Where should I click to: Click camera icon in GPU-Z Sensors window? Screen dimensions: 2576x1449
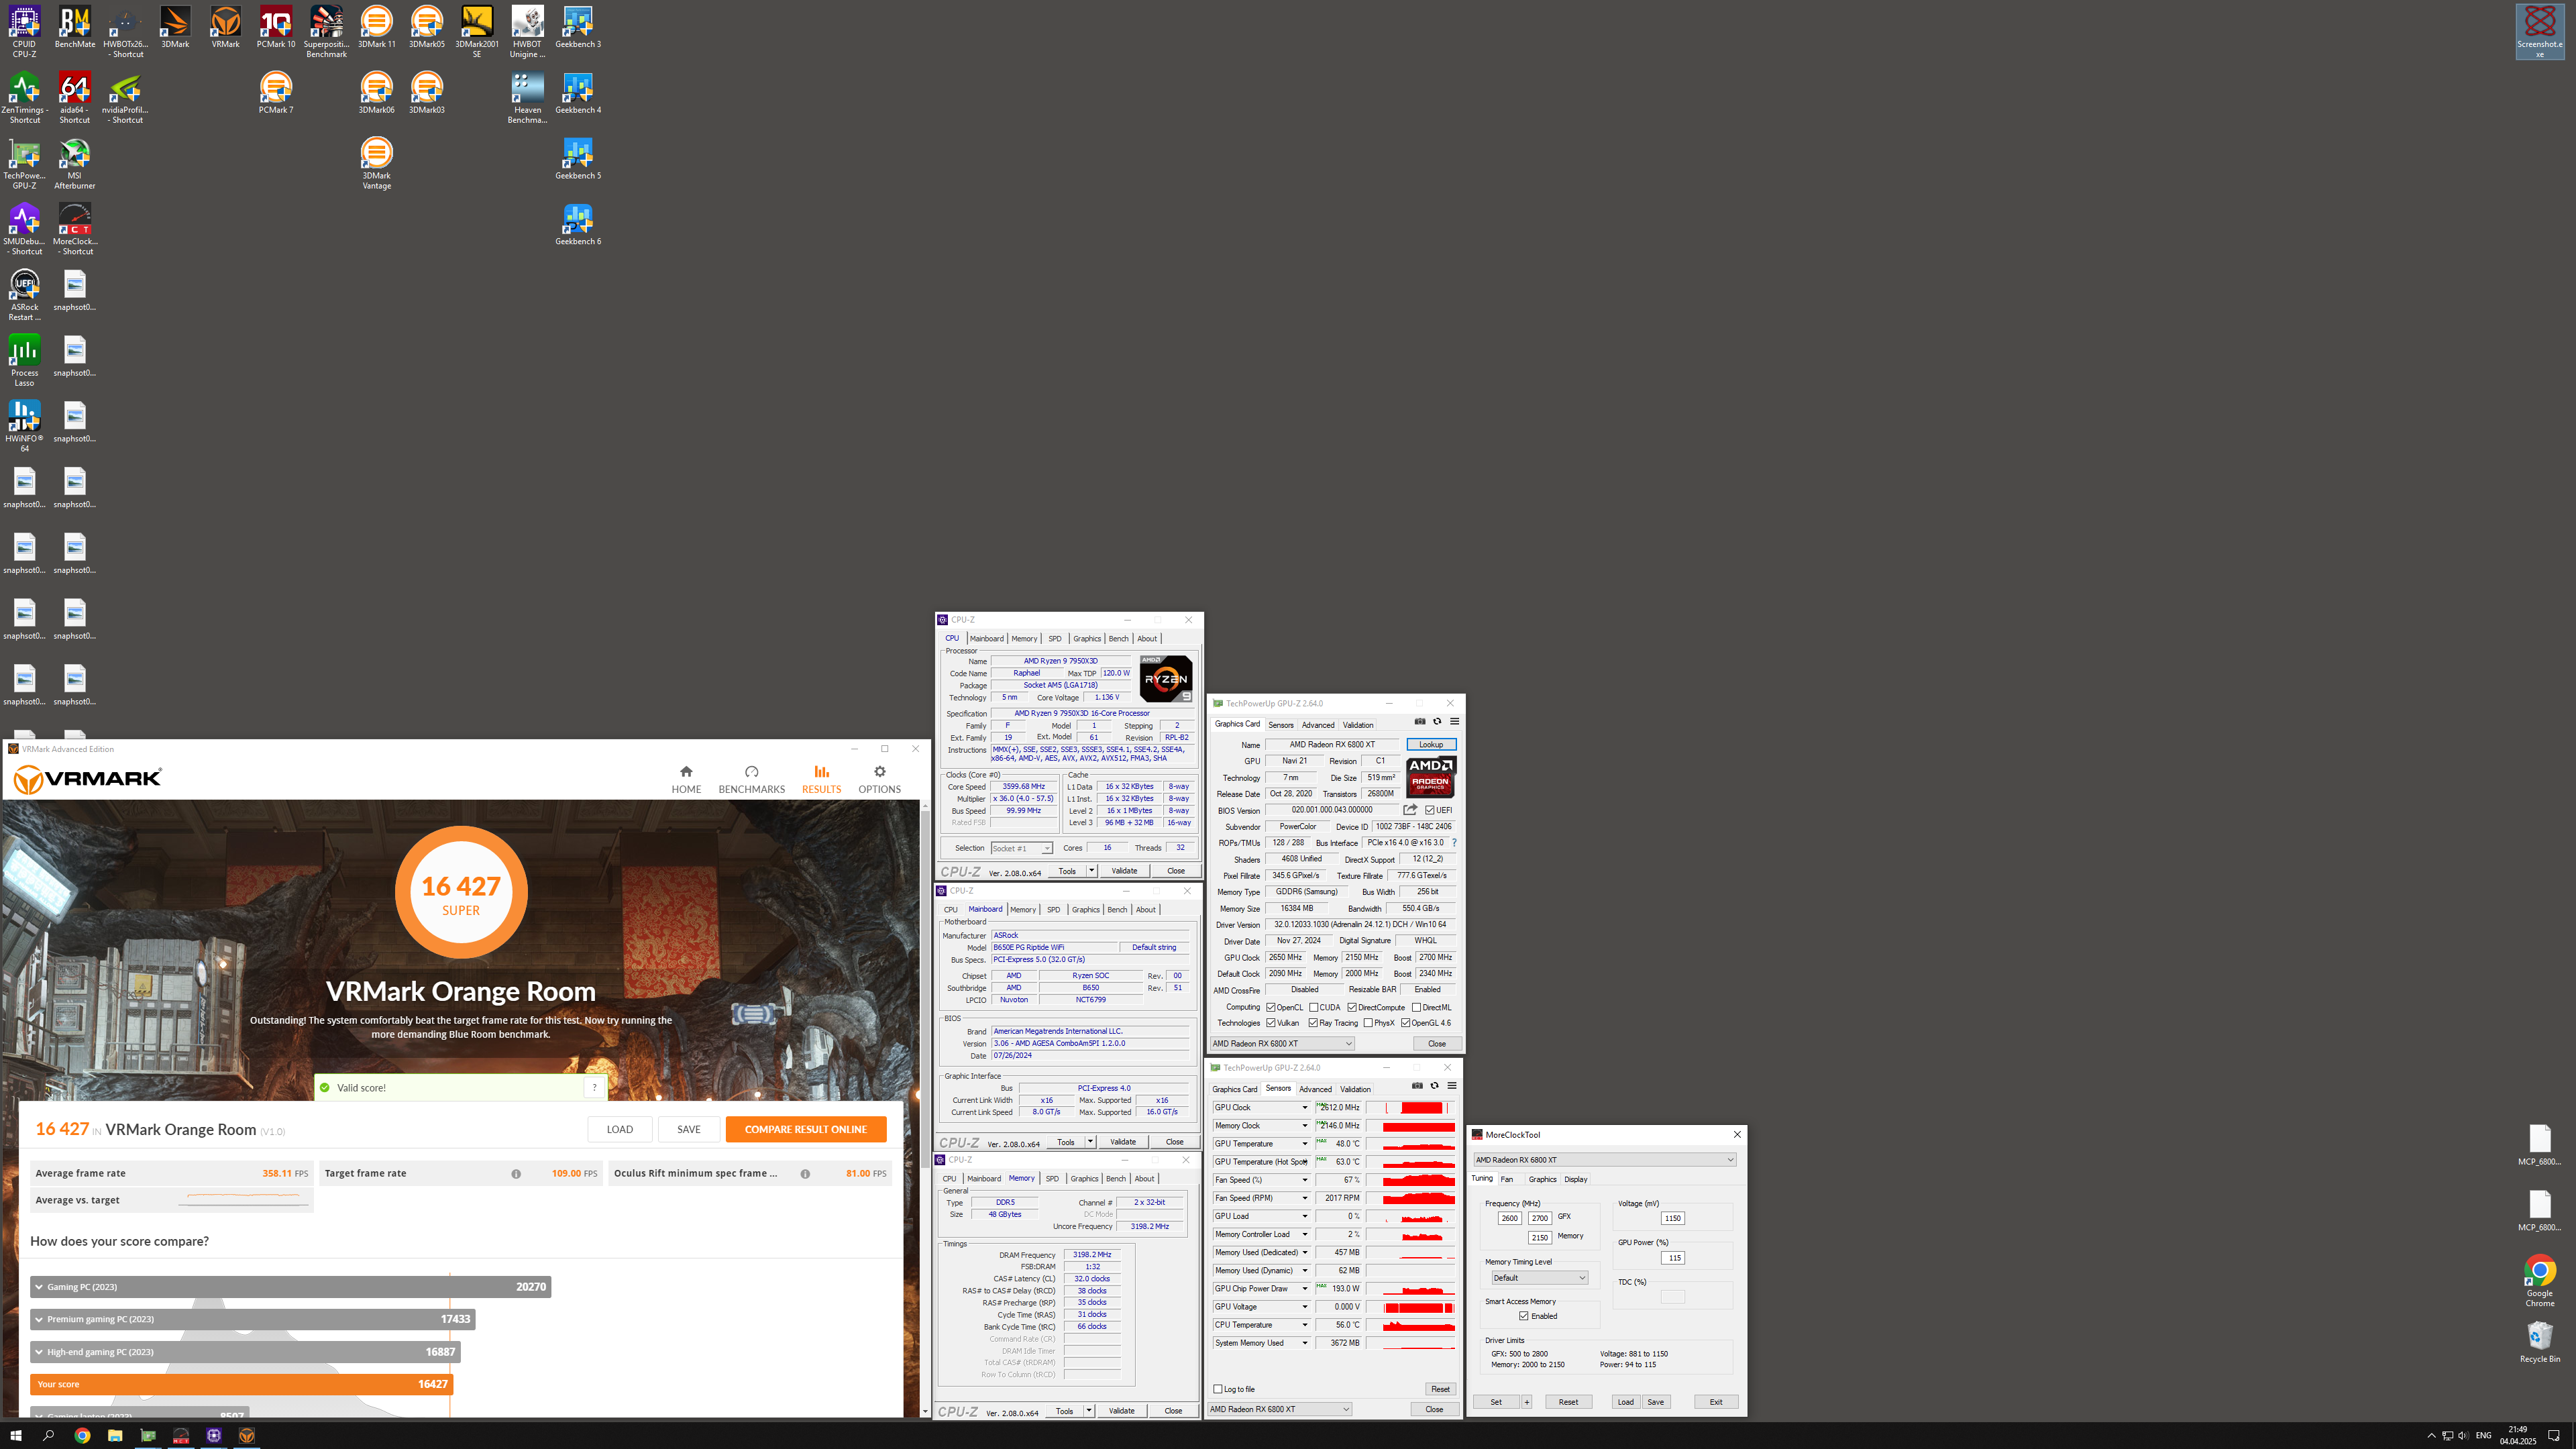click(x=1417, y=1086)
